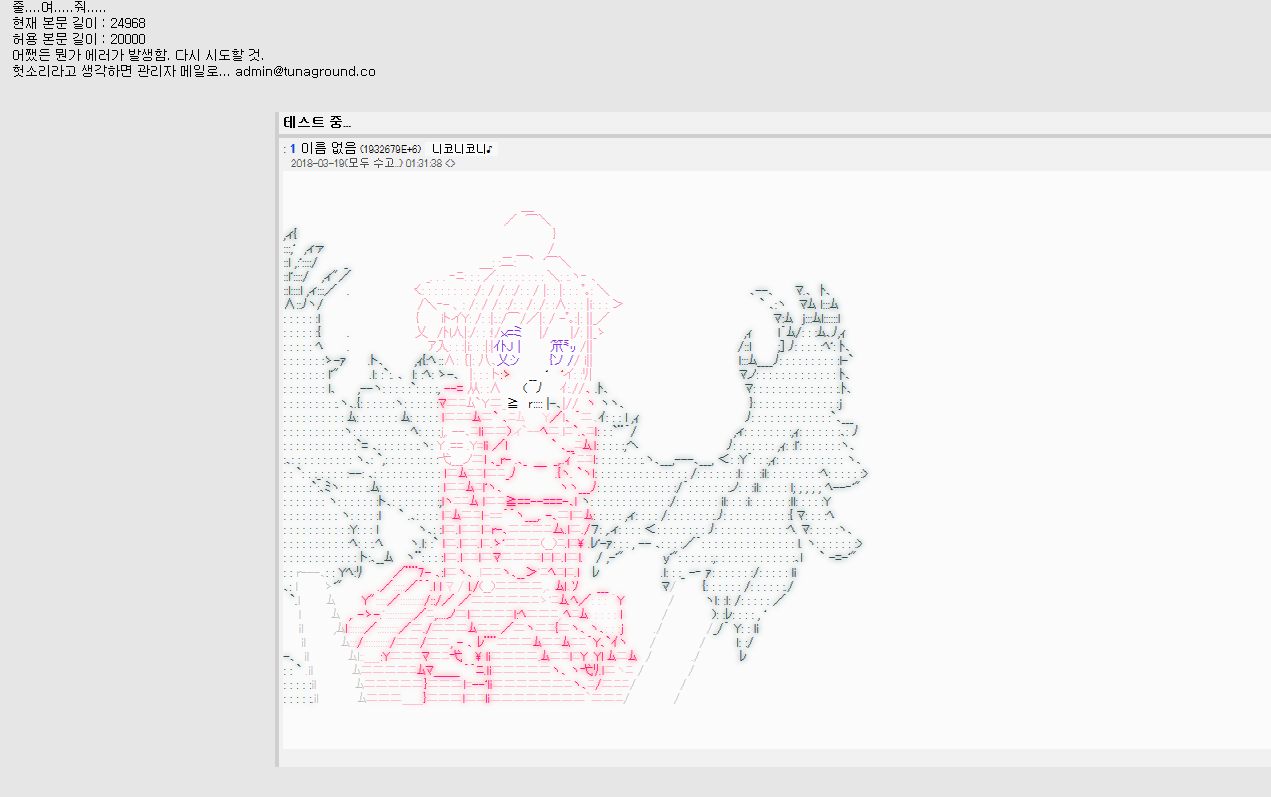Click post number 1

point(293,149)
